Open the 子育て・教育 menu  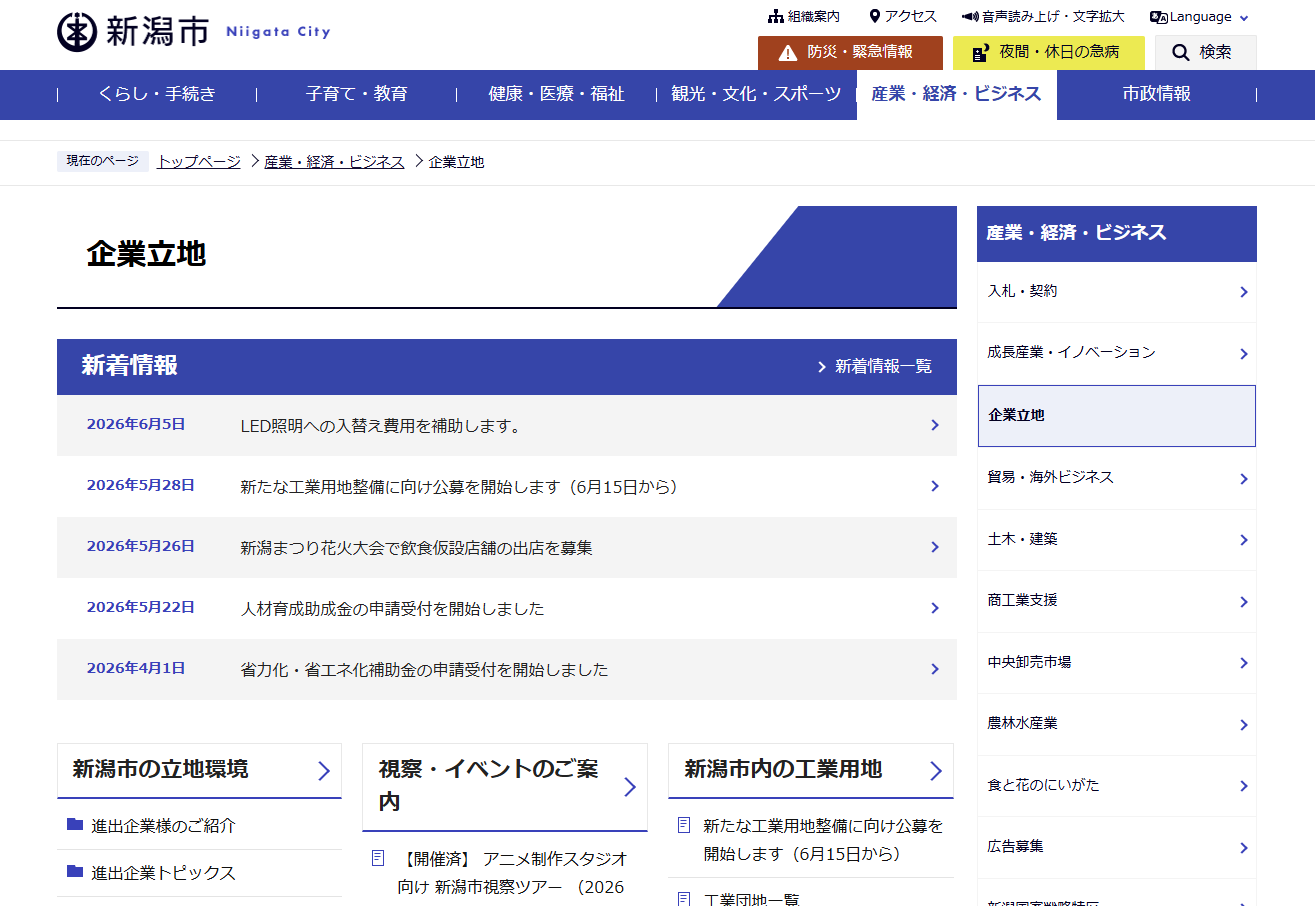[357, 94]
